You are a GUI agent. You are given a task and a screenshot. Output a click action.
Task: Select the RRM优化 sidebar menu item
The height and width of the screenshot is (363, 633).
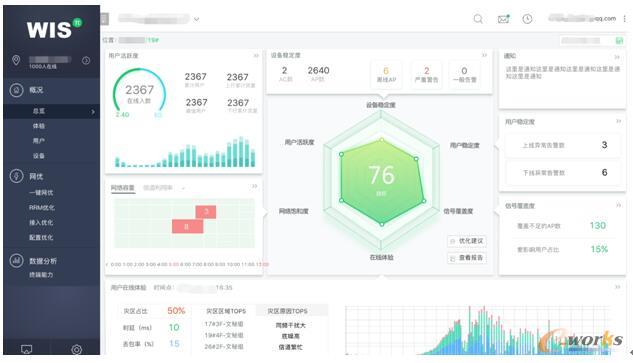42,207
